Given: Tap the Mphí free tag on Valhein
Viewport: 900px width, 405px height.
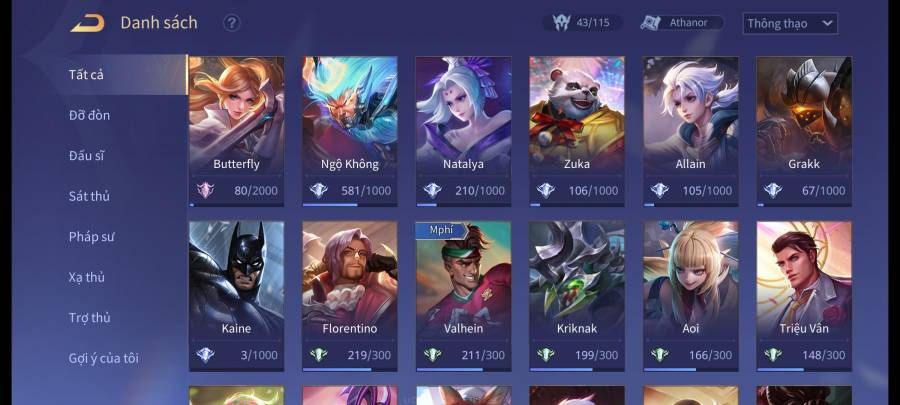Looking at the screenshot, I should (x=442, y=230).
